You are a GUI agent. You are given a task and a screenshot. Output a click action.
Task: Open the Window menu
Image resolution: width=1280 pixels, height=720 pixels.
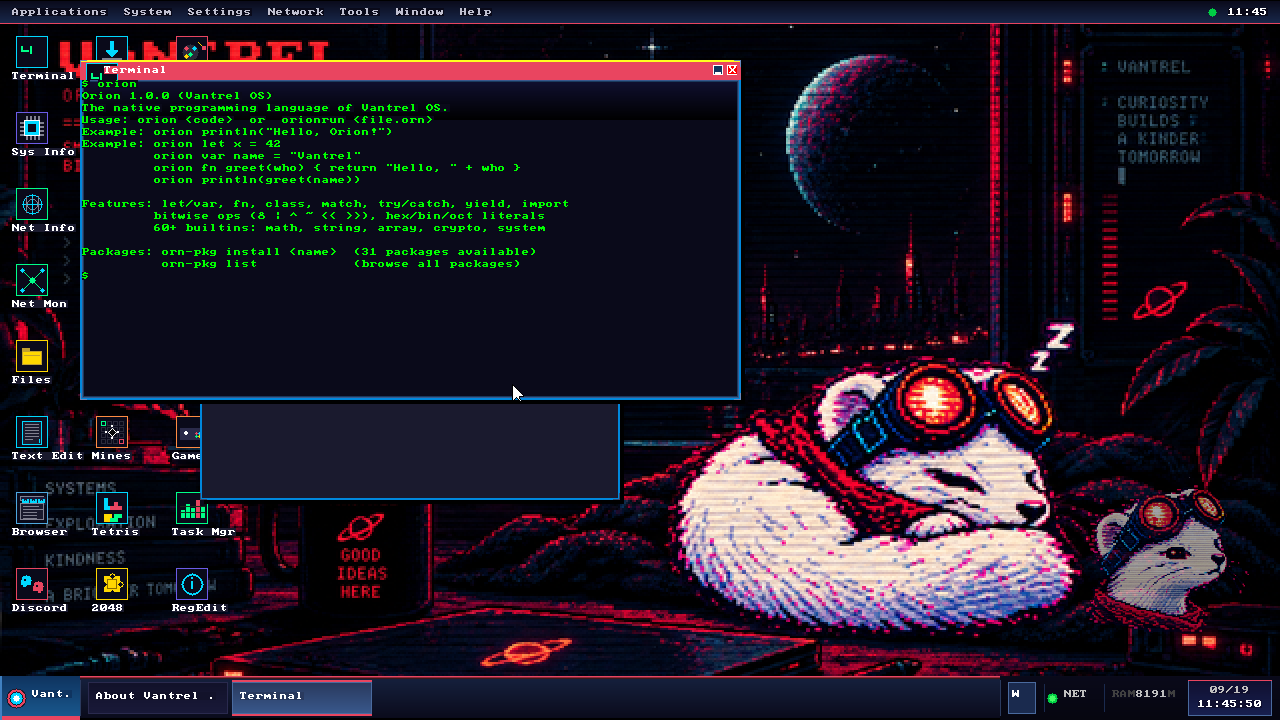click(419, 12)
